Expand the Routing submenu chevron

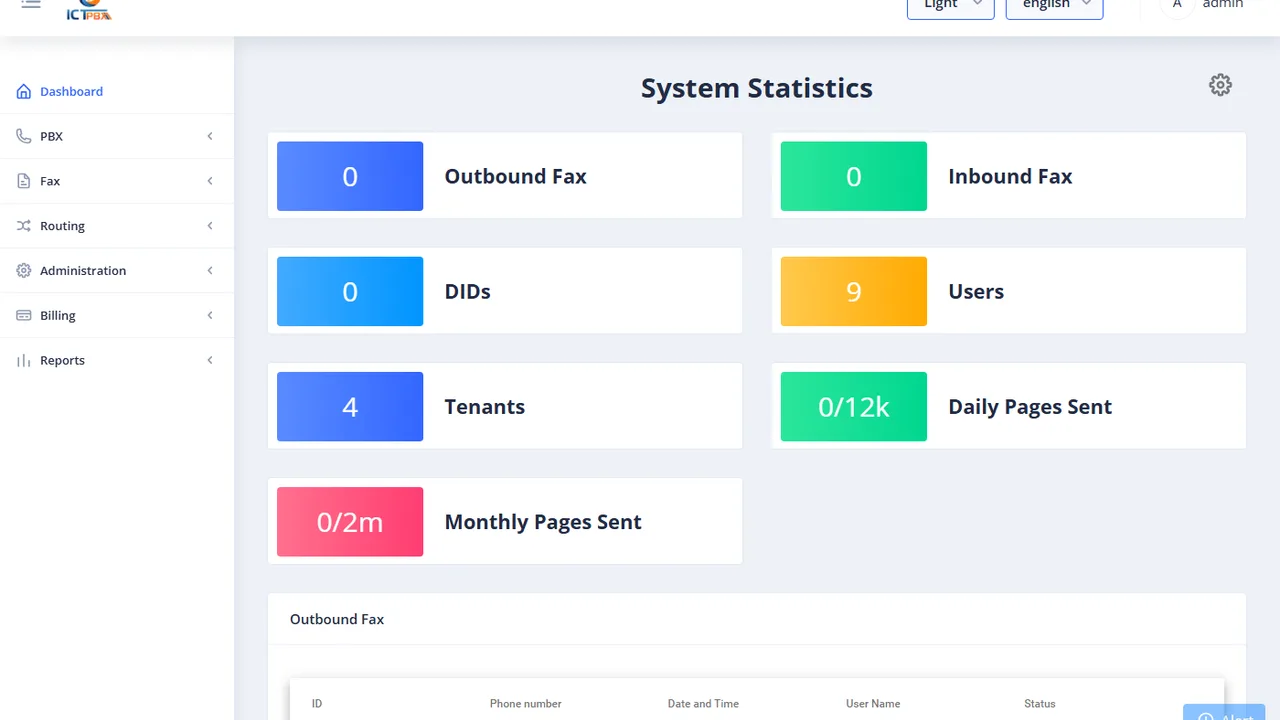pyautogui.click(x=210, y=226)
